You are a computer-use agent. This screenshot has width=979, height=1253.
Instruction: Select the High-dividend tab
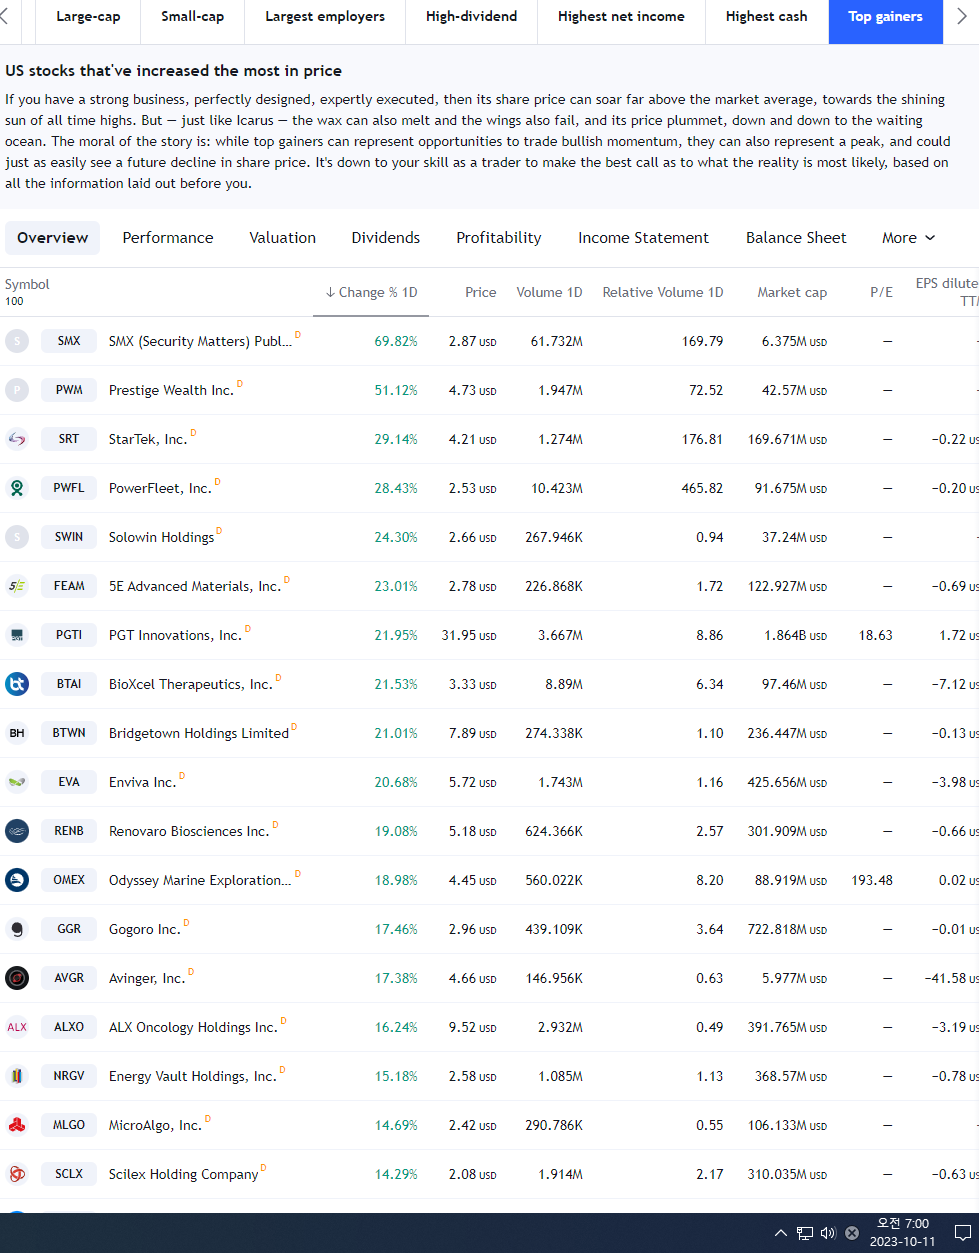click(x=472, y=17)
